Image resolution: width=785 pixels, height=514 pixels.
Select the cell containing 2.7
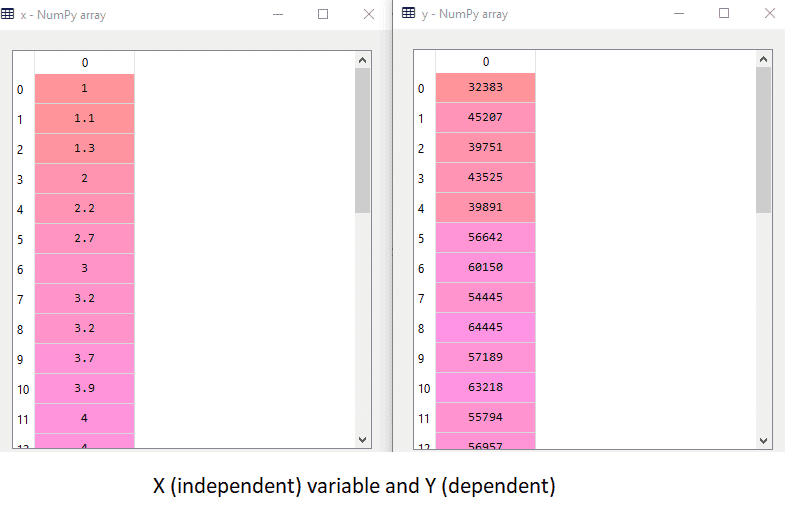[84, 239]
